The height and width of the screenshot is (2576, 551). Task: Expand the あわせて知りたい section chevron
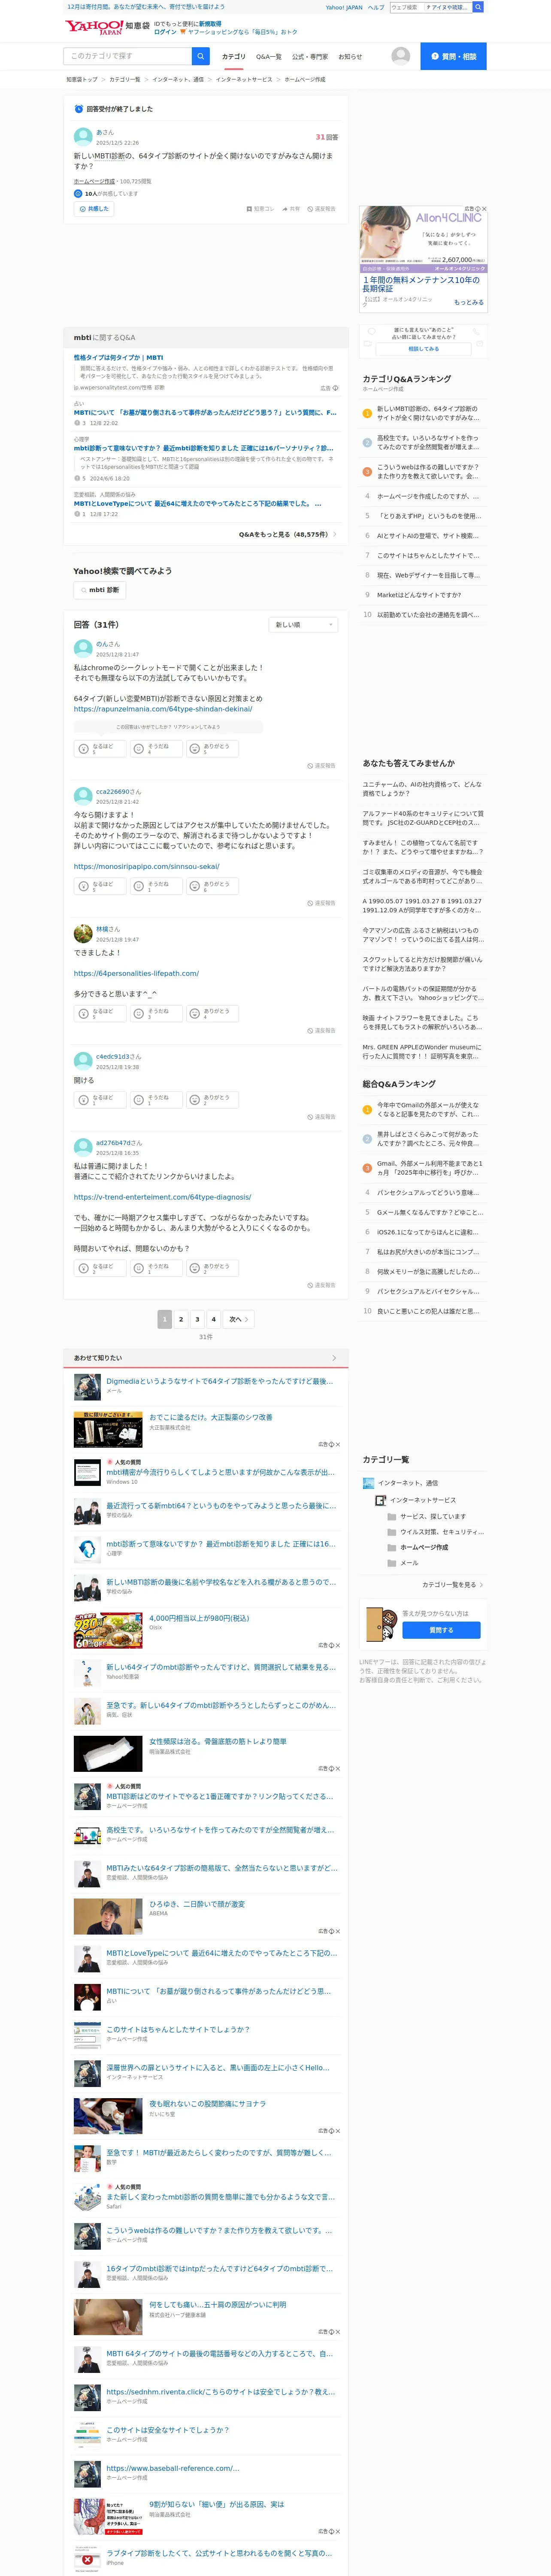(334, 1358)
